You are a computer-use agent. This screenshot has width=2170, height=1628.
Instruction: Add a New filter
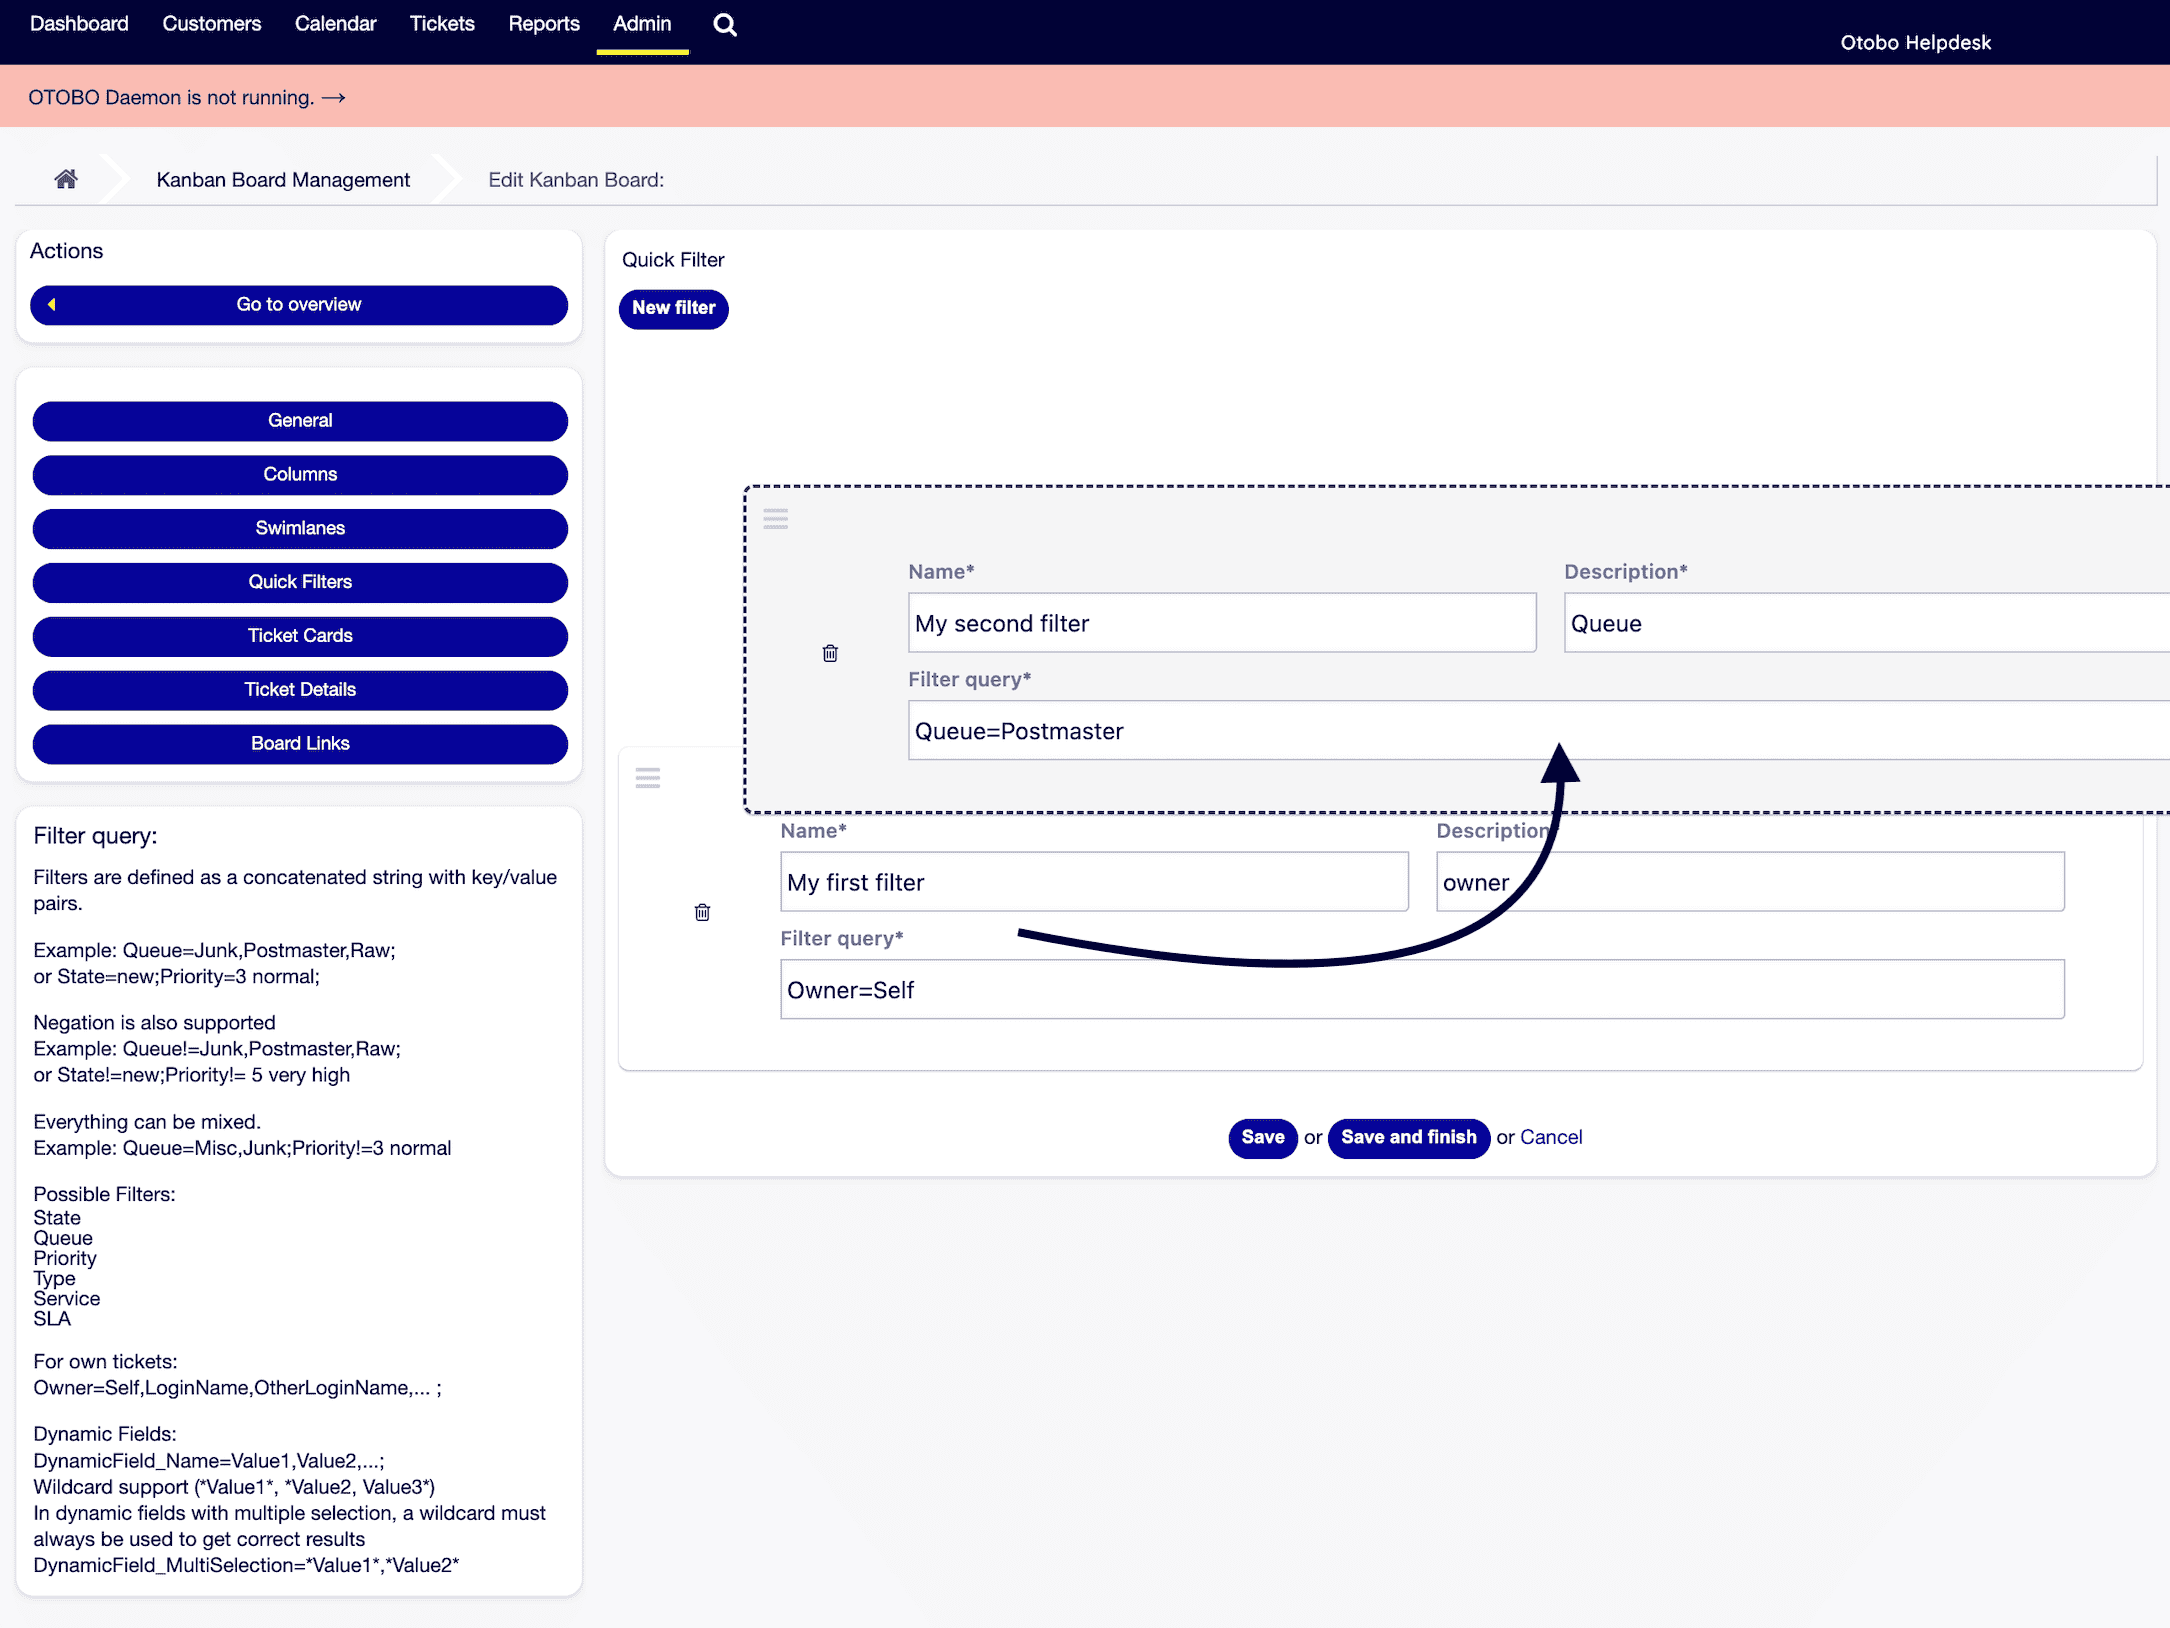pos(674,308)
